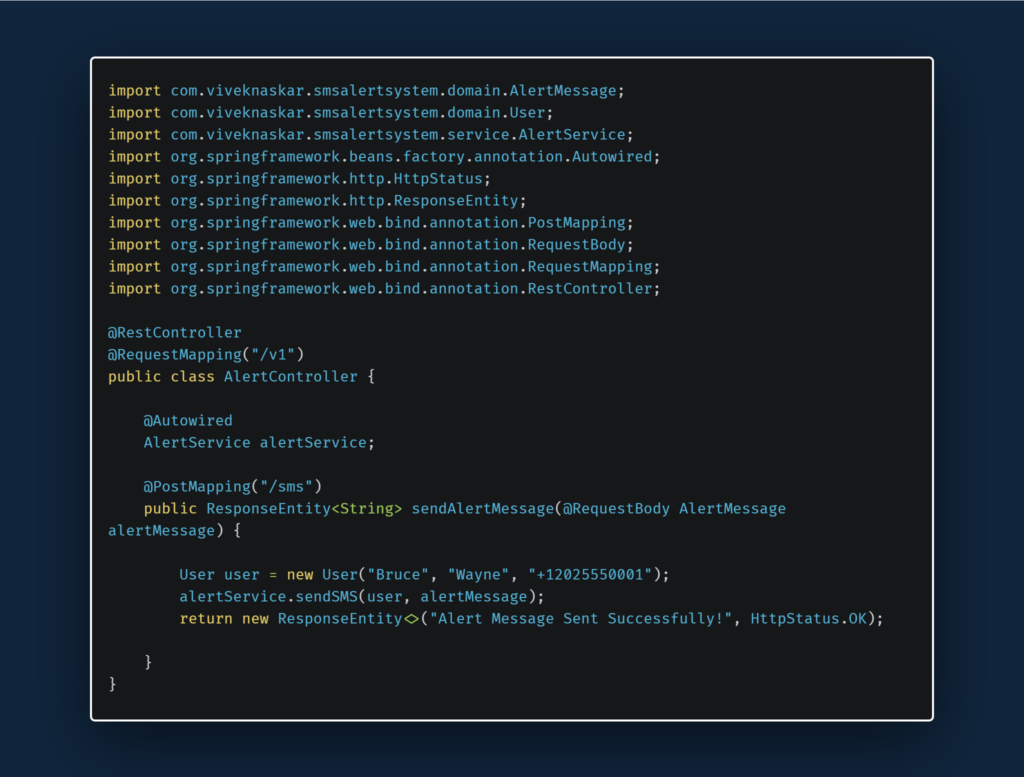Image resolution: width=1024 pixels, height=777 pixels.
Task: Select the "/v1" string in @RequestMapping
Action: point(273,355)
